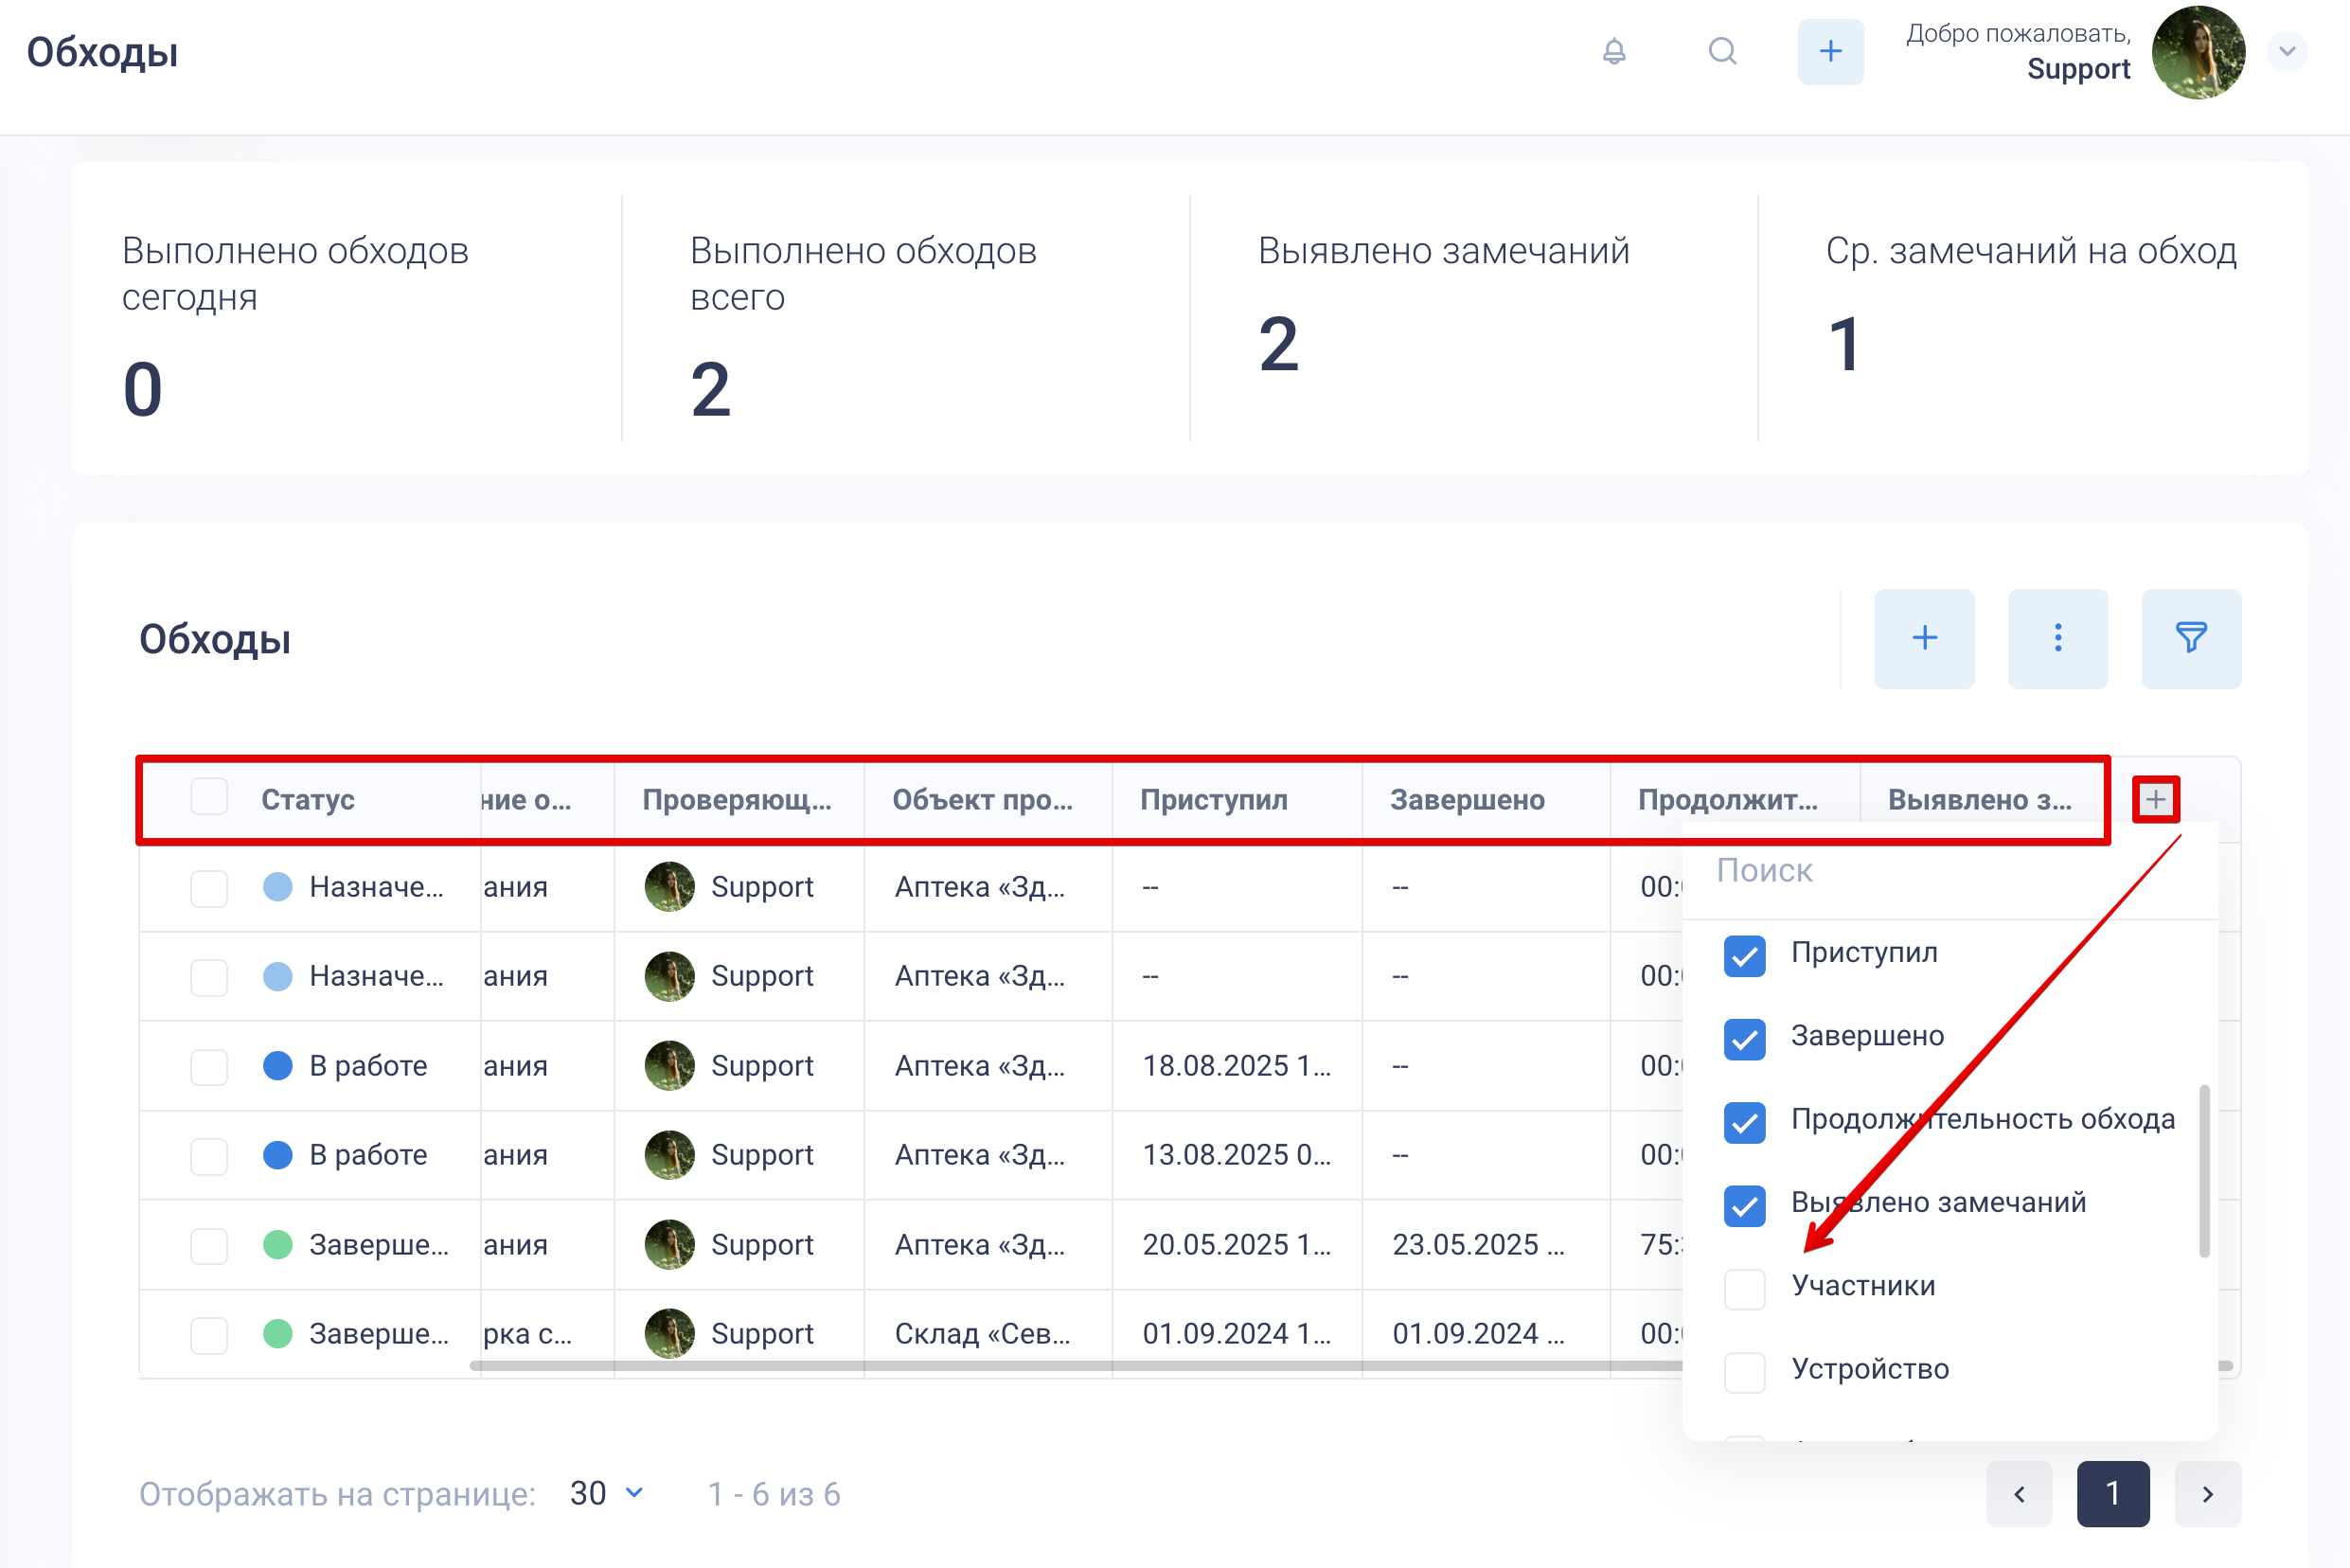Check the Устройство column checkbox
This screenshot has width=2350, height=1568.
pyautogui.click(x=1743, y=1371)
